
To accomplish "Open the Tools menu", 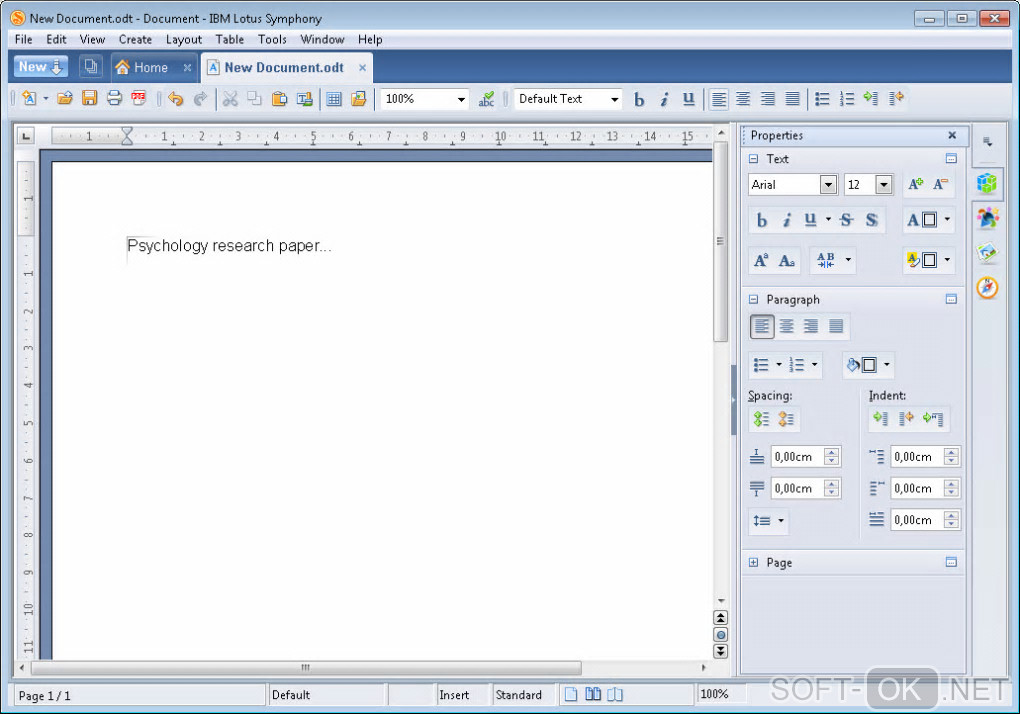I will [x=272, y=39].
